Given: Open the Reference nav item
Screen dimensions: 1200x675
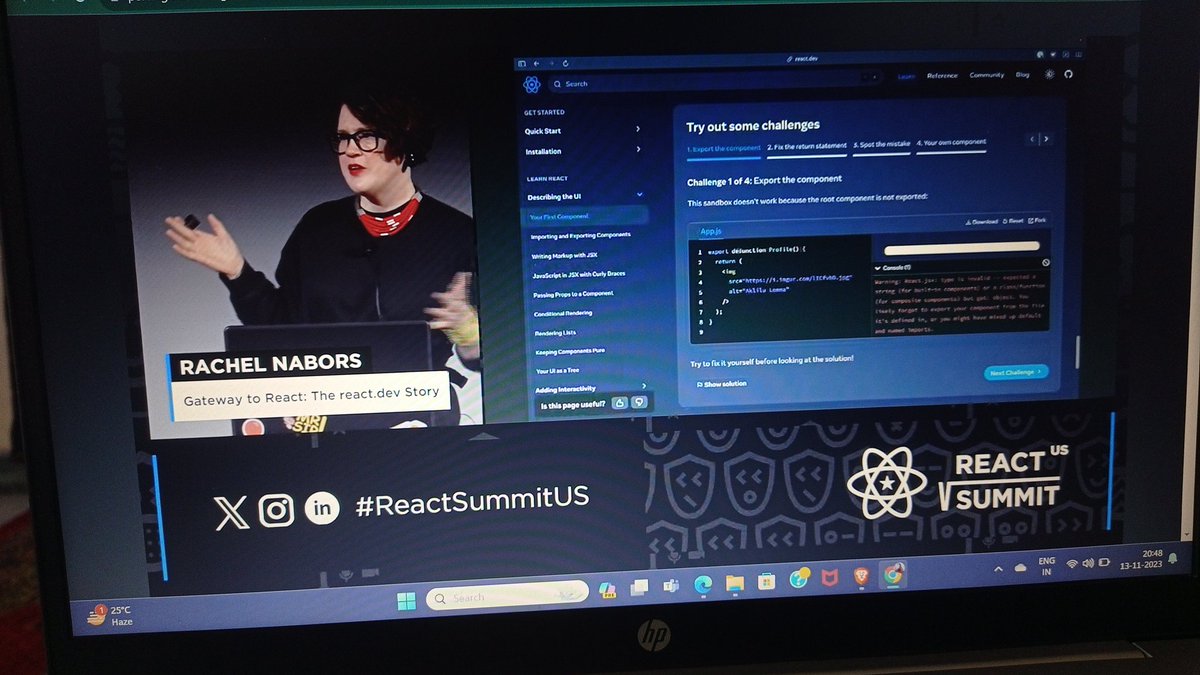Looking at the screenshot, I should pyautogui.click(x=942, y=75).
